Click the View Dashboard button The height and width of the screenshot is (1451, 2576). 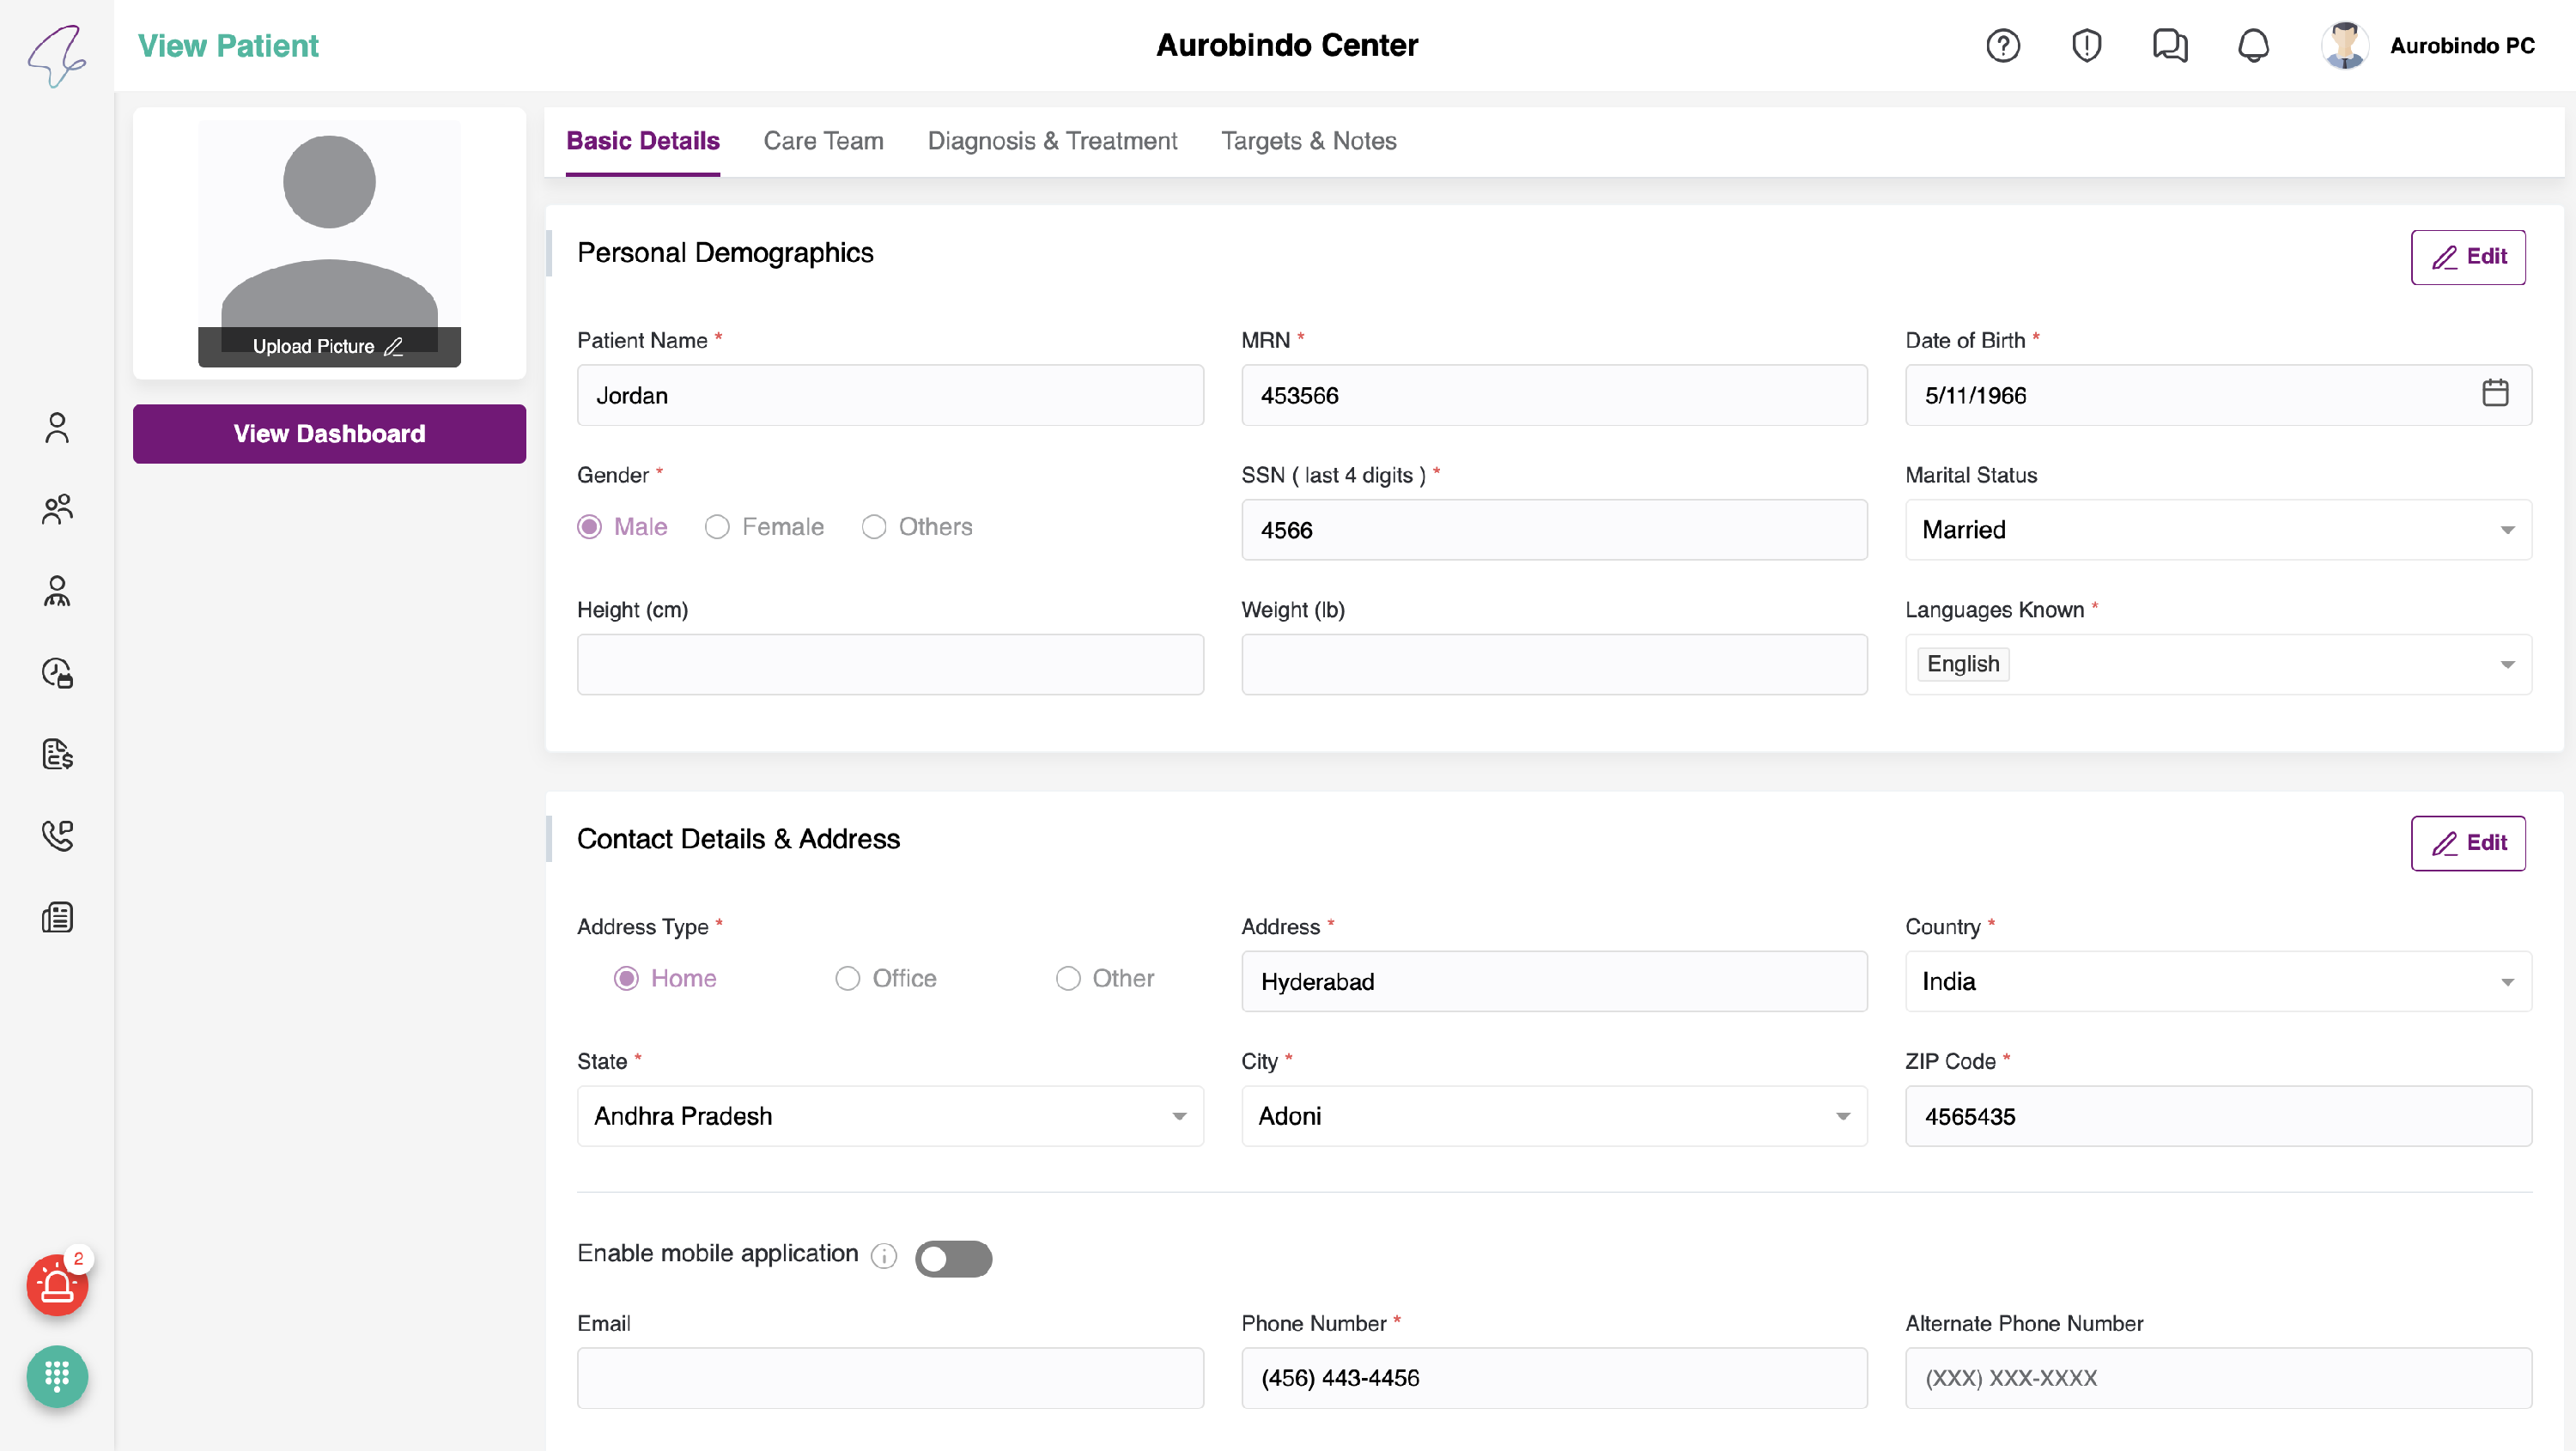point(329,434)
